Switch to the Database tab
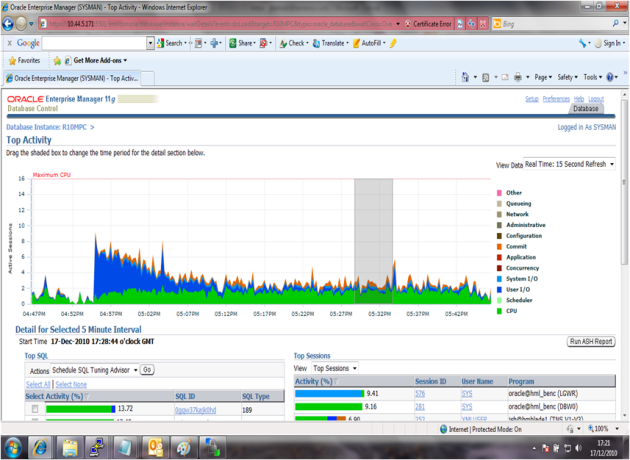Viewport: 630px width, 460px height. [585, 109]
